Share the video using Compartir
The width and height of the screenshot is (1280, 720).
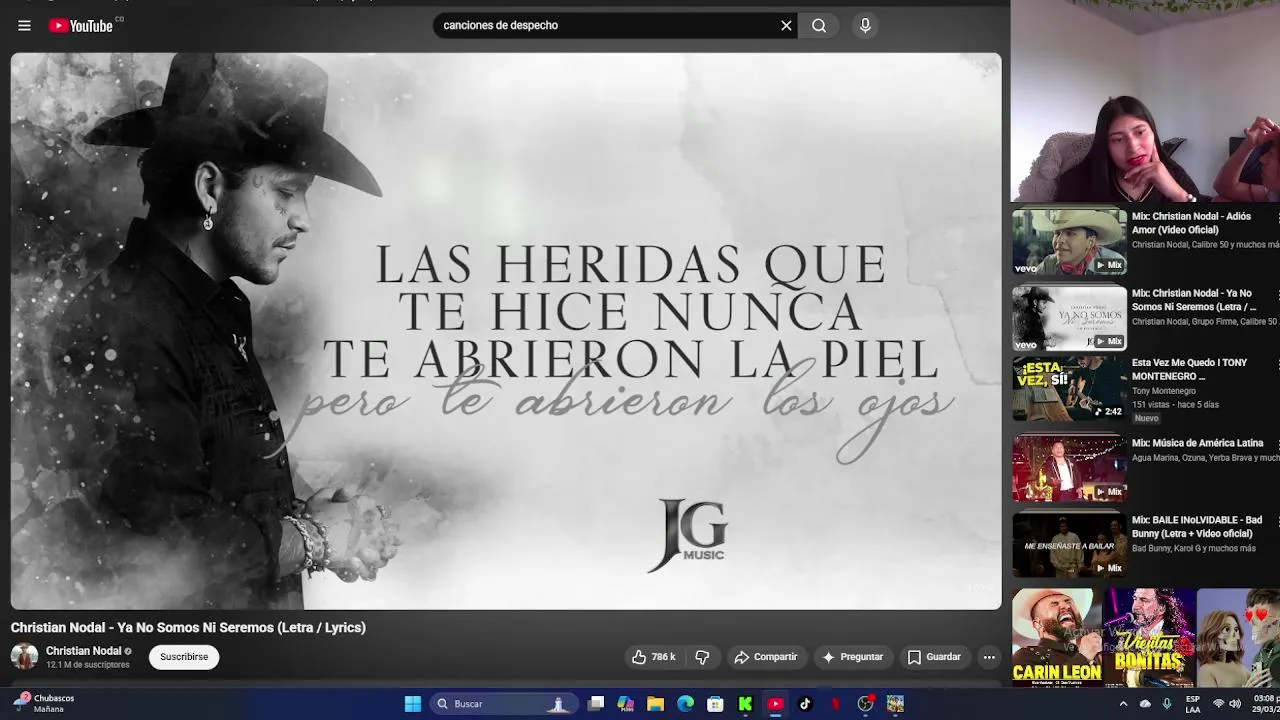765,657
